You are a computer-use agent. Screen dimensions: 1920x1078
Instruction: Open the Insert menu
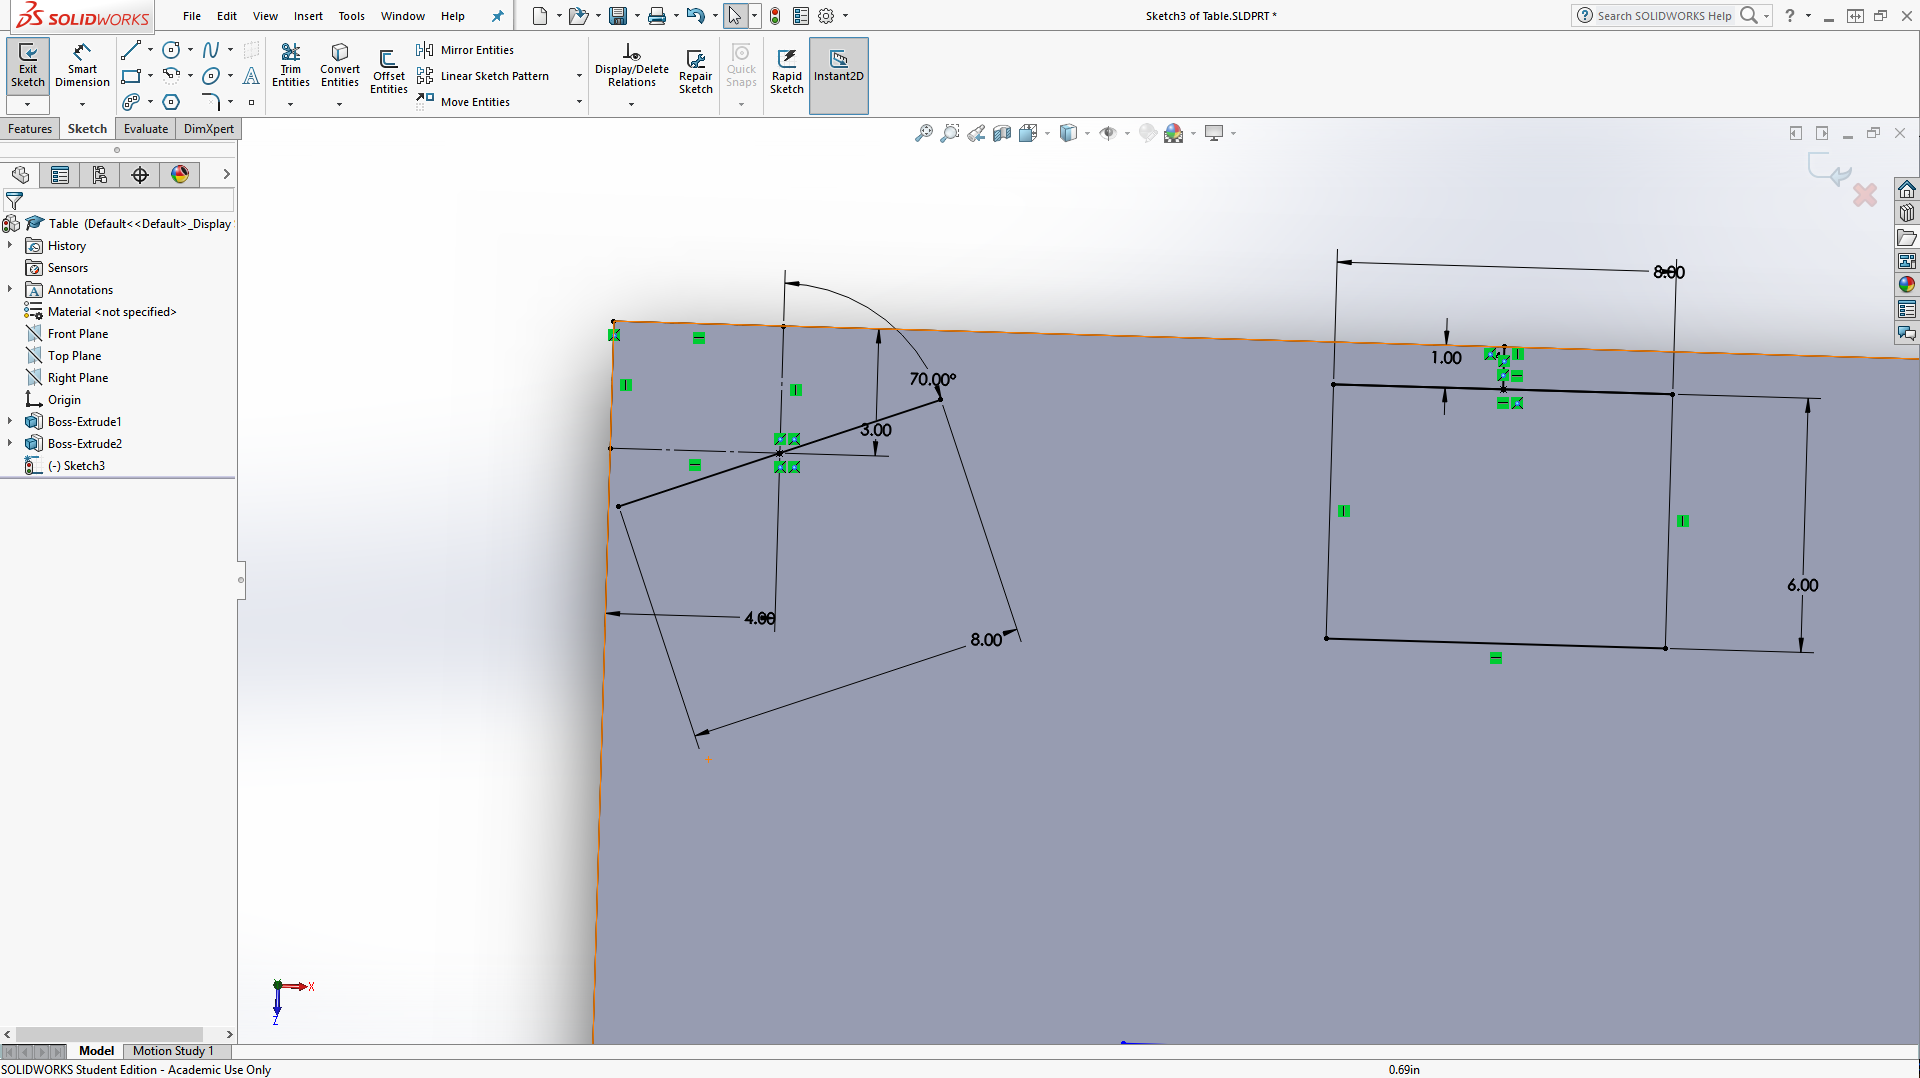click(x=308, y=16)
